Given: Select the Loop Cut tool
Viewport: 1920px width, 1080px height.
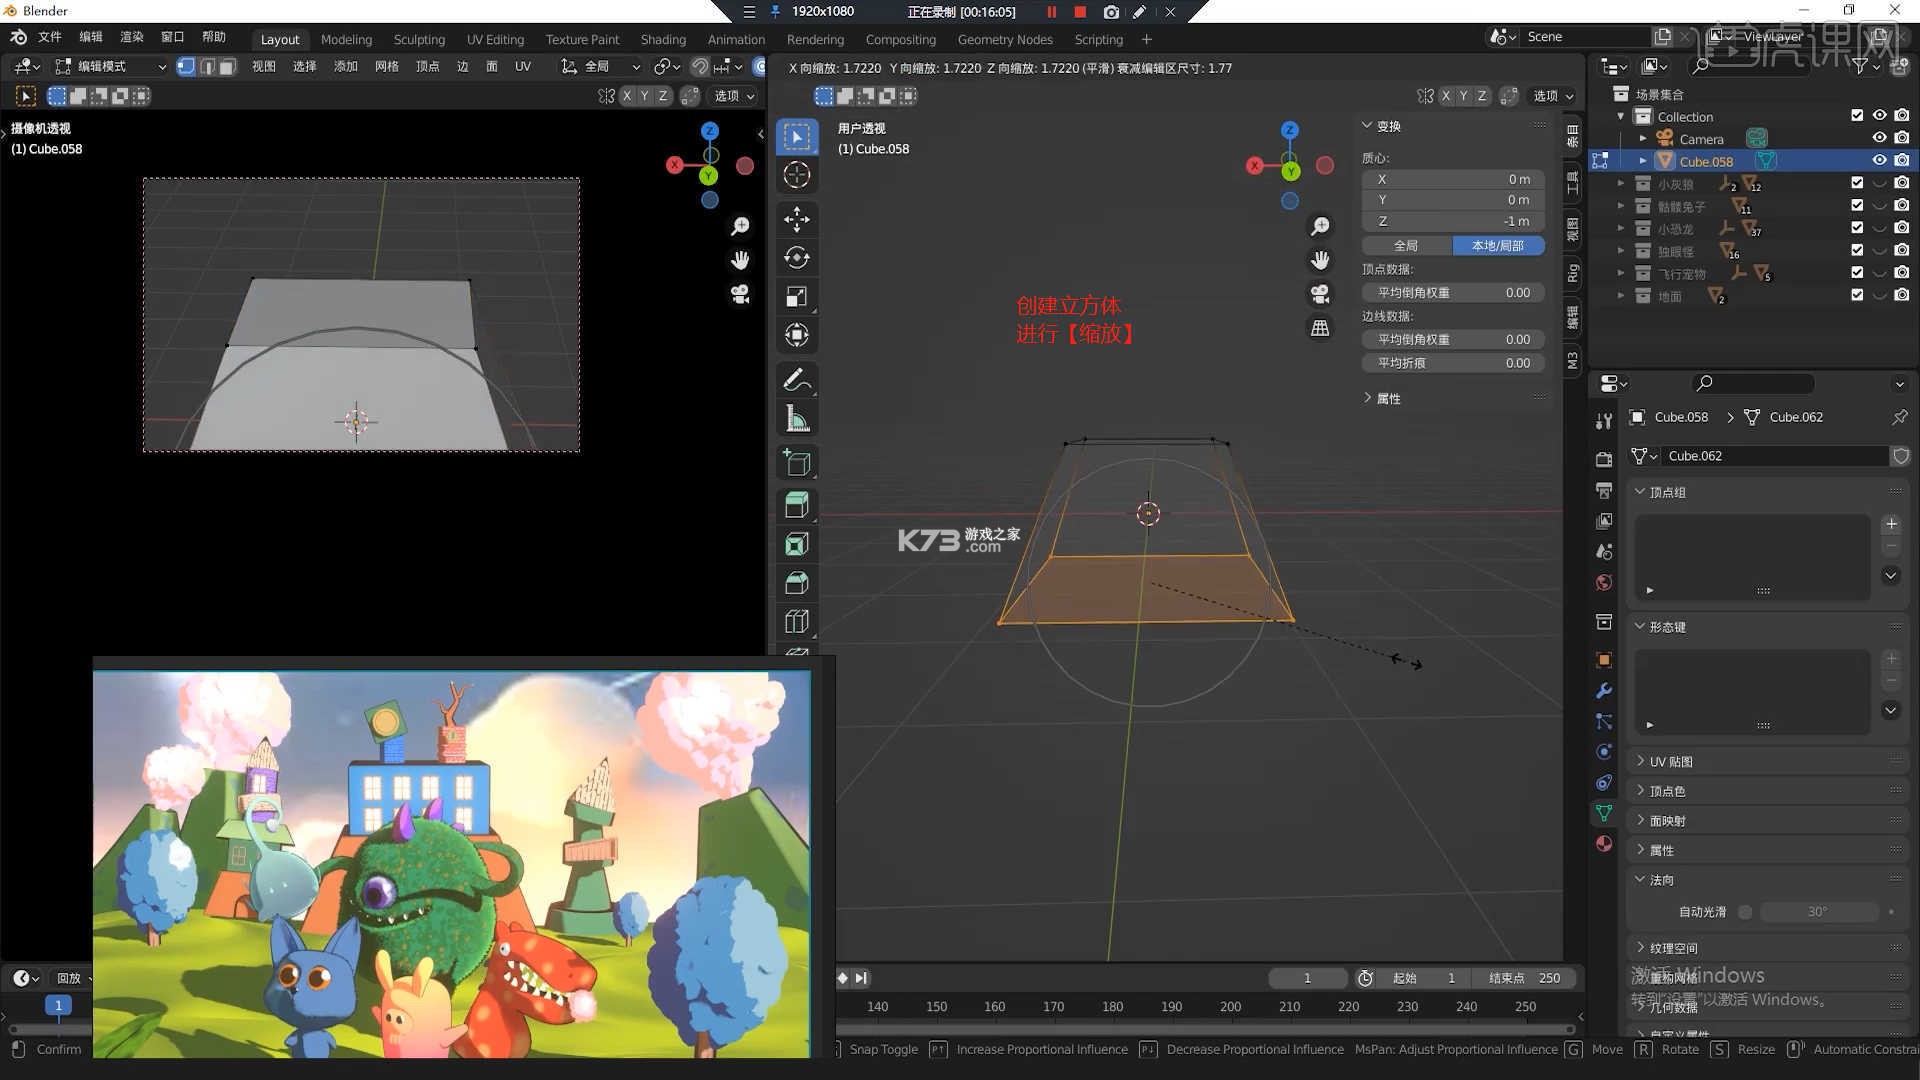Looking at the screenshot, I should [x=797, y=622].
